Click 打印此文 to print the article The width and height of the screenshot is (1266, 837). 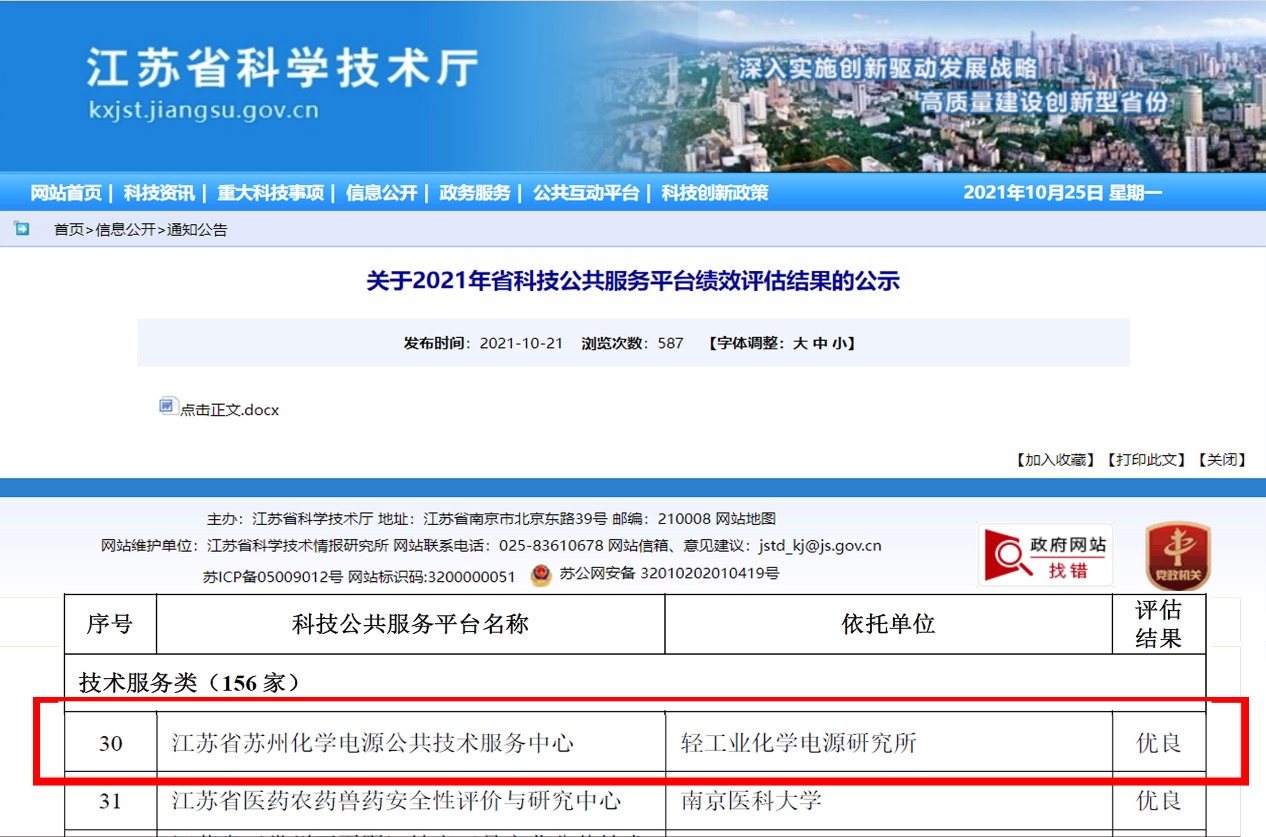(1145, 460)
